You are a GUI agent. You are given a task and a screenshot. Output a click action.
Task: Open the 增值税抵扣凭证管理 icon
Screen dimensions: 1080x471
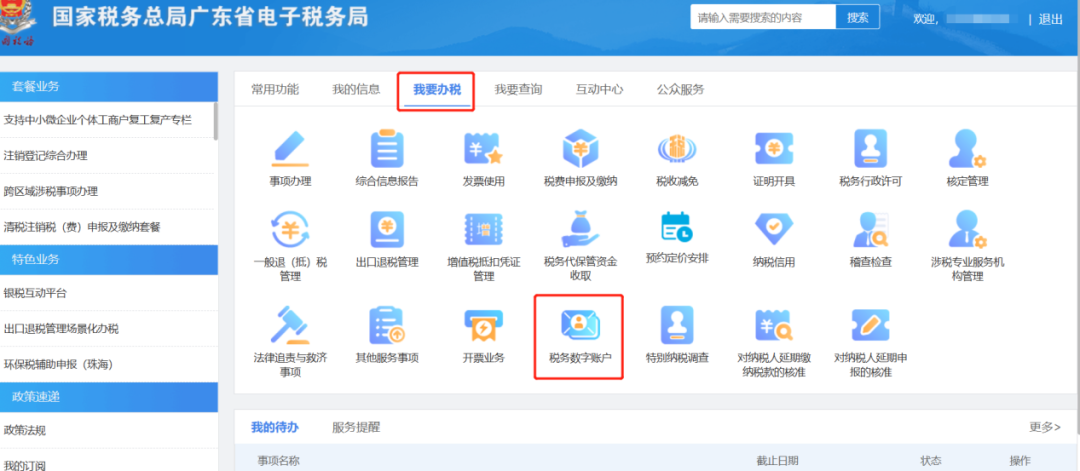(x=483, y=231)
